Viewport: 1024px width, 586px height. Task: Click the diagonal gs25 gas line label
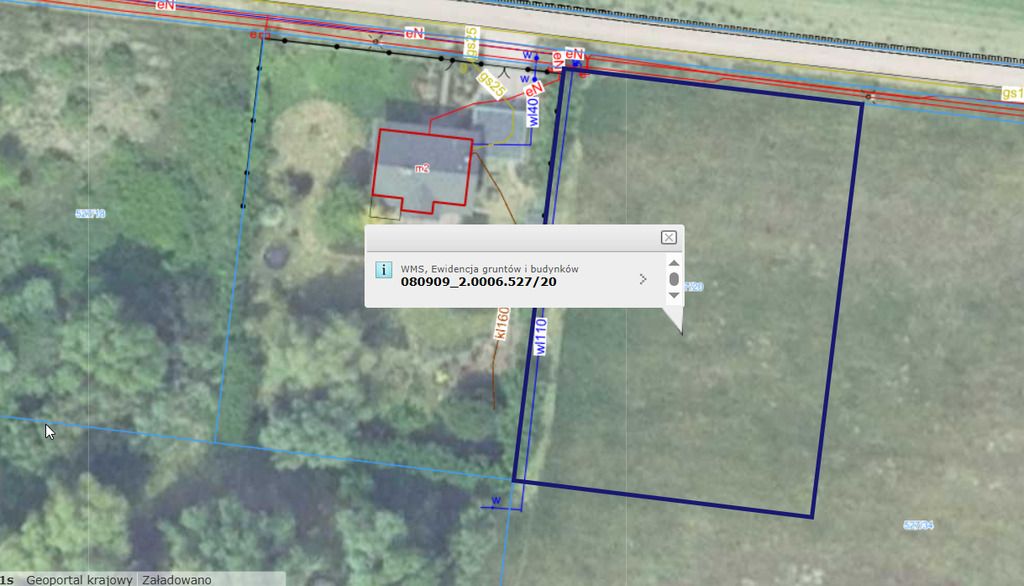(x=491, y=85)
